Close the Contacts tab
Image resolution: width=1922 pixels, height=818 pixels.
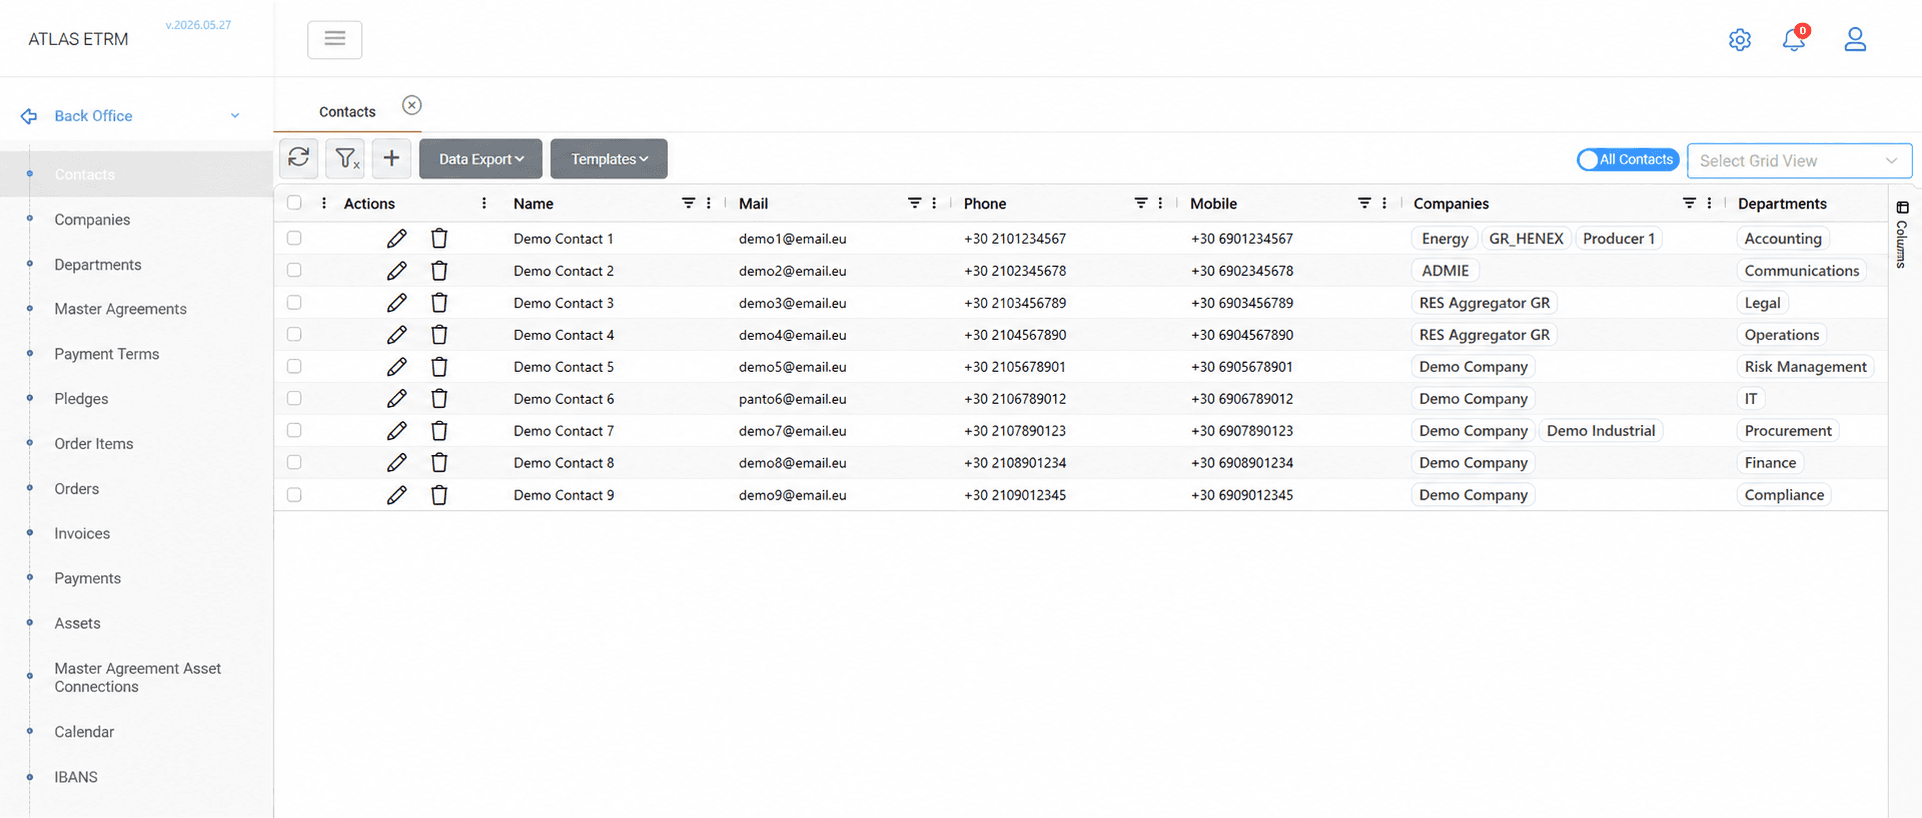[412, 105]
